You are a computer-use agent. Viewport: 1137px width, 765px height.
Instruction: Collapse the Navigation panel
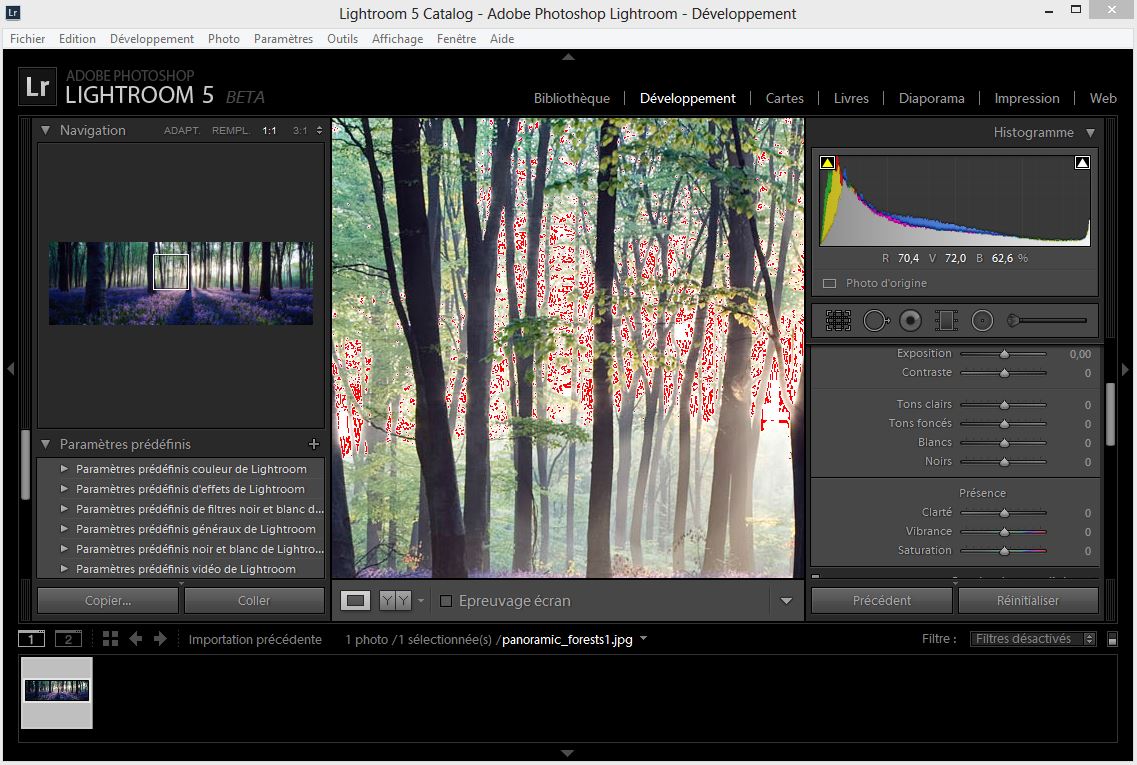(x=45, y=130)
